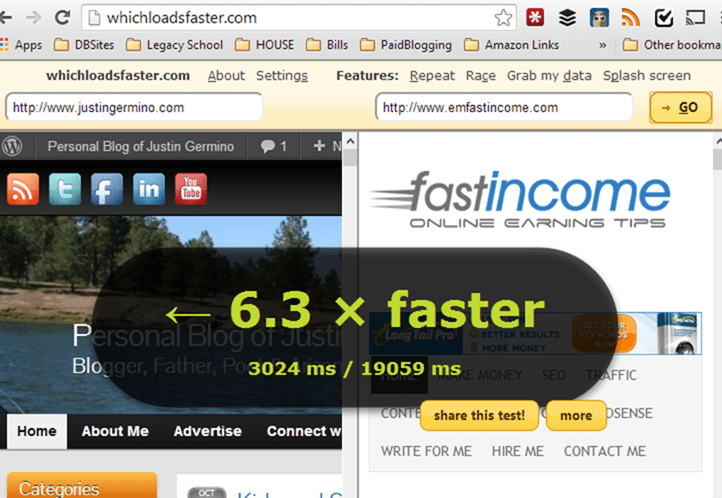Open WRITE FOR ME menu item

(426, 451)
